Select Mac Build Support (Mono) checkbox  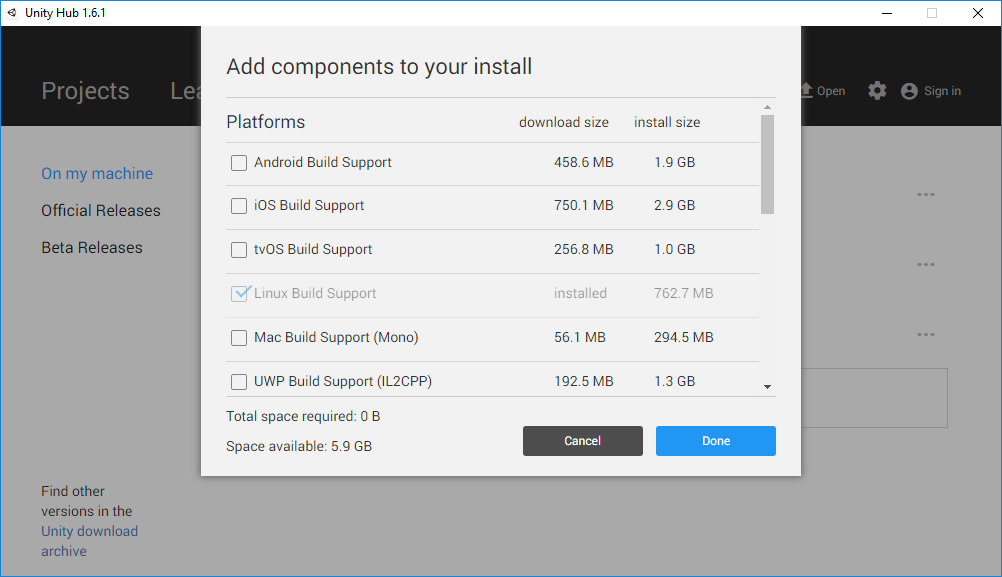point(238,337)
